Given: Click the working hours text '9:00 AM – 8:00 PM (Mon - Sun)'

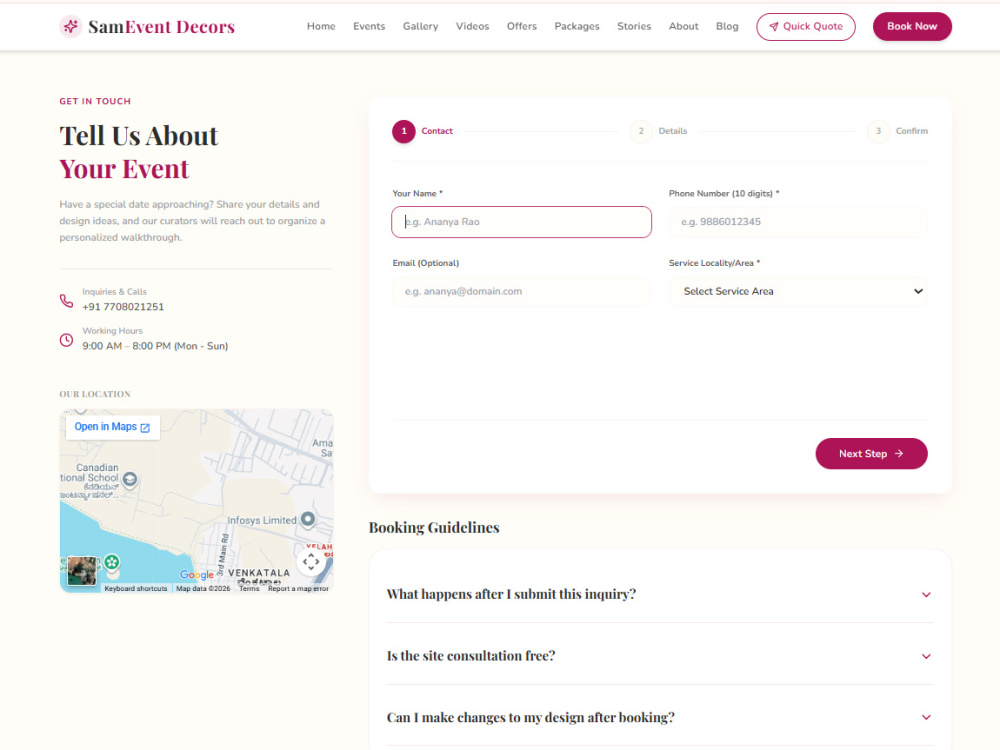Looking at the screenshot, I should click(155, 346).
